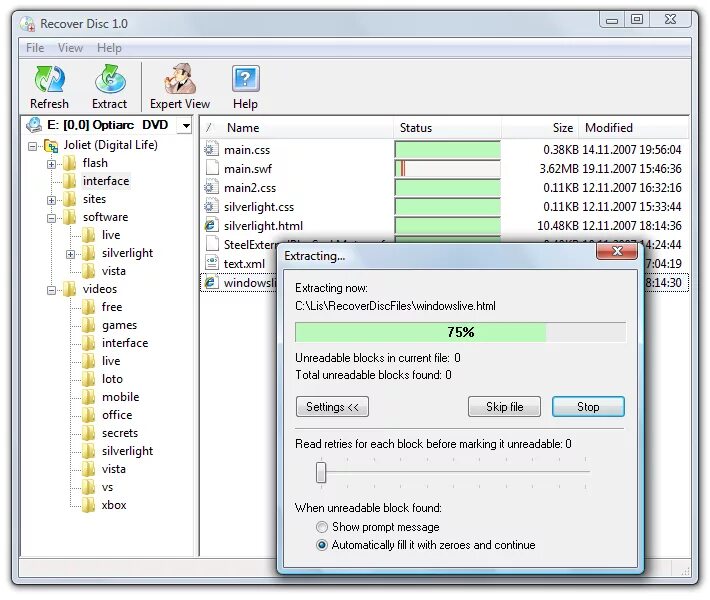The width and height of the screenshot is (710, 600).
Task: Open Expert View detective icon
Action: 180,79
